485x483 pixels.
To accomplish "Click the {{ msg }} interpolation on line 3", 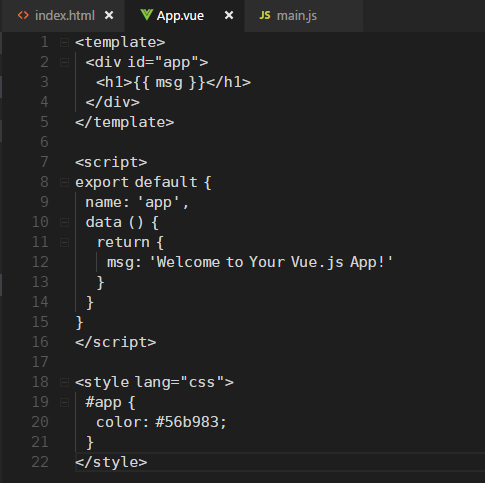I will [169, 82].
